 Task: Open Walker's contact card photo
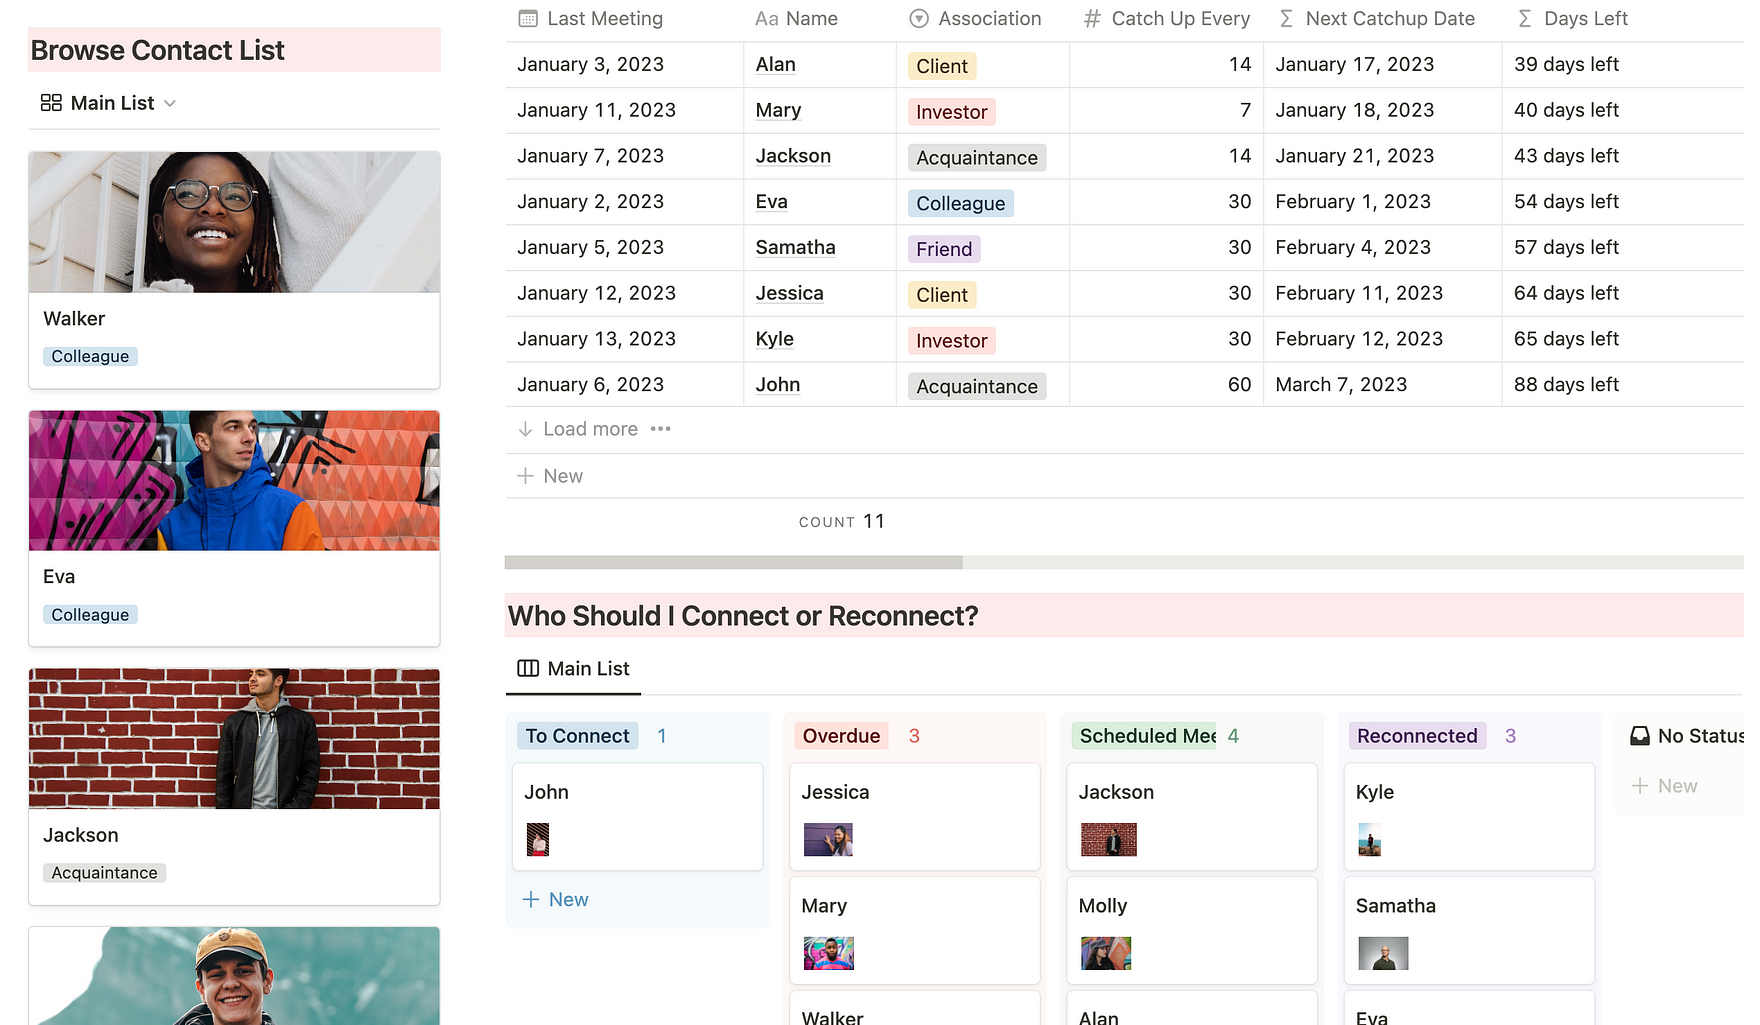coord(234,222)
